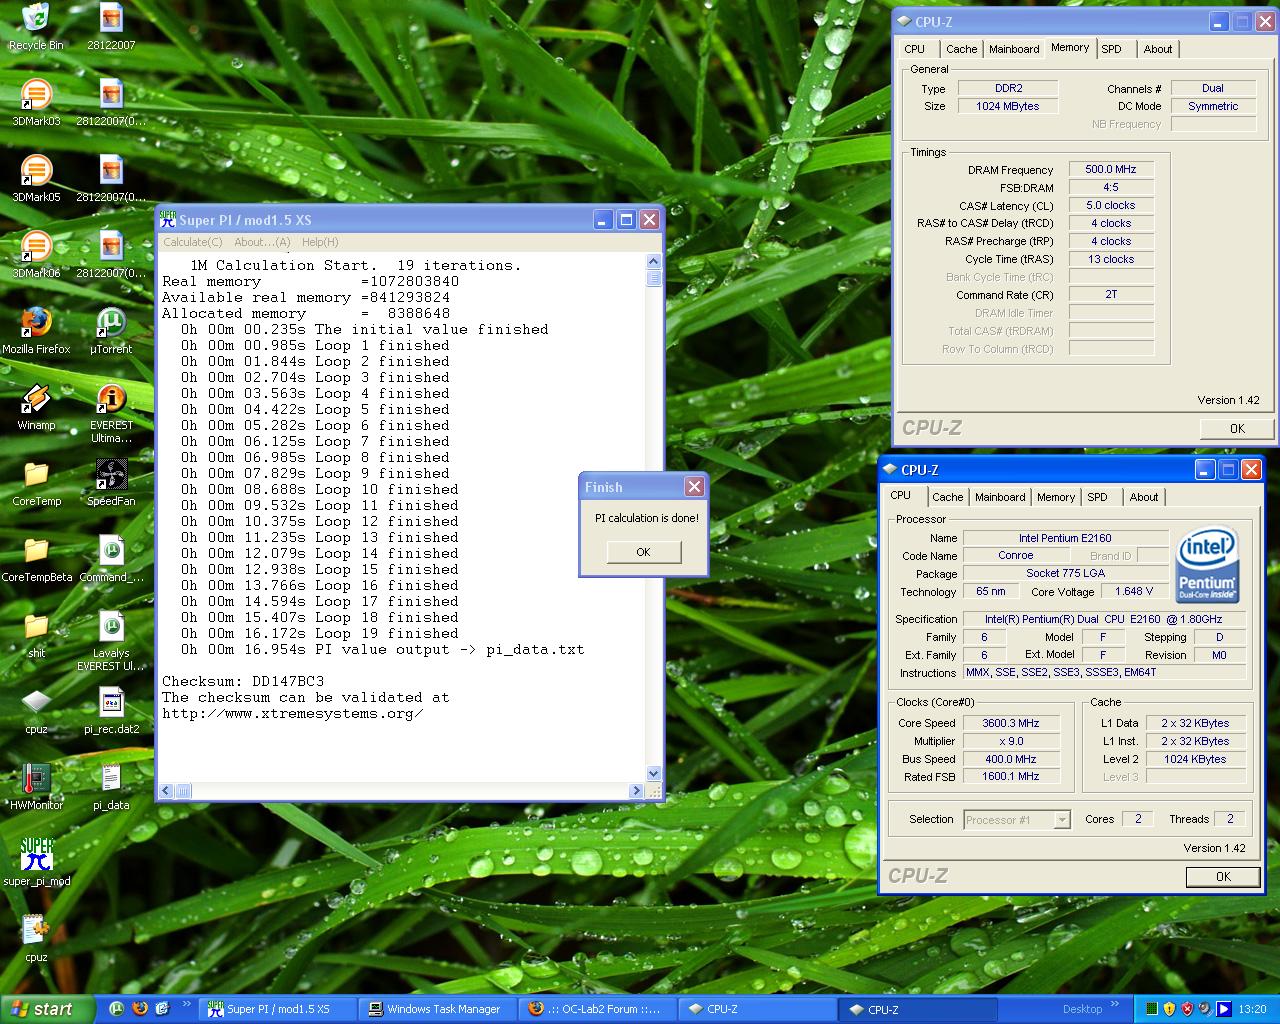Click the red shield security tray icon
1280x1024 pixels.
coord(1187,1009)
